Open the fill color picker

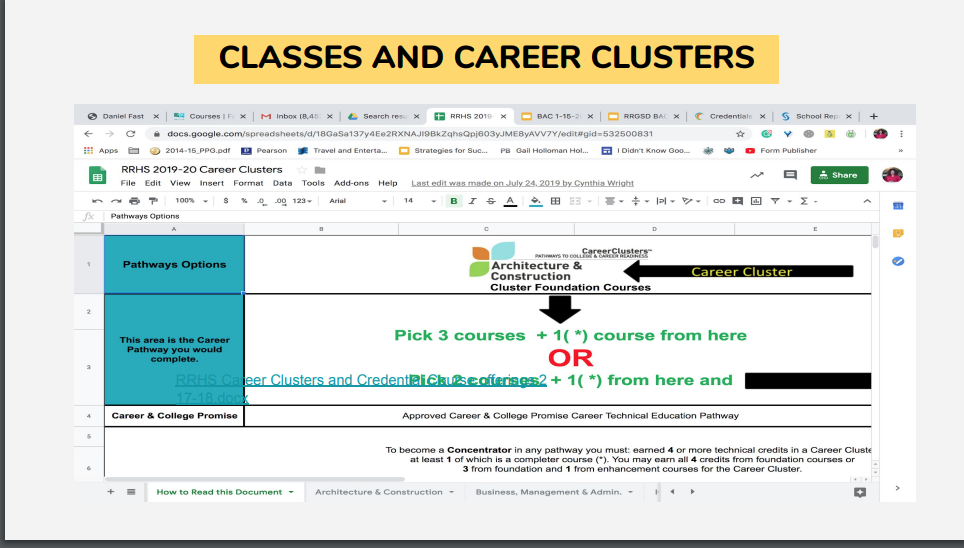click(x=536, y=201)
